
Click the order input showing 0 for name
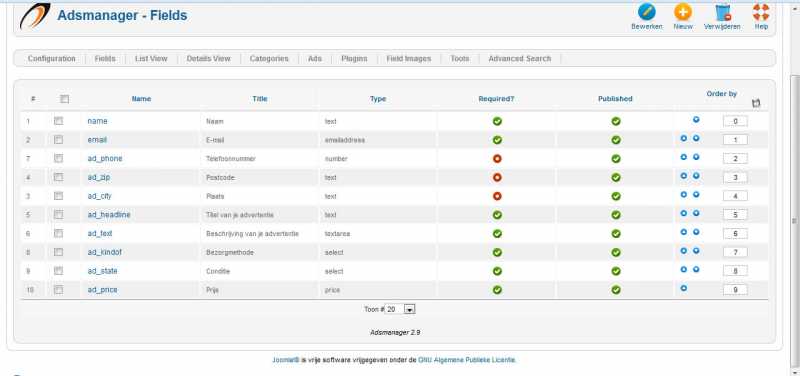click(x=735, y=121)
